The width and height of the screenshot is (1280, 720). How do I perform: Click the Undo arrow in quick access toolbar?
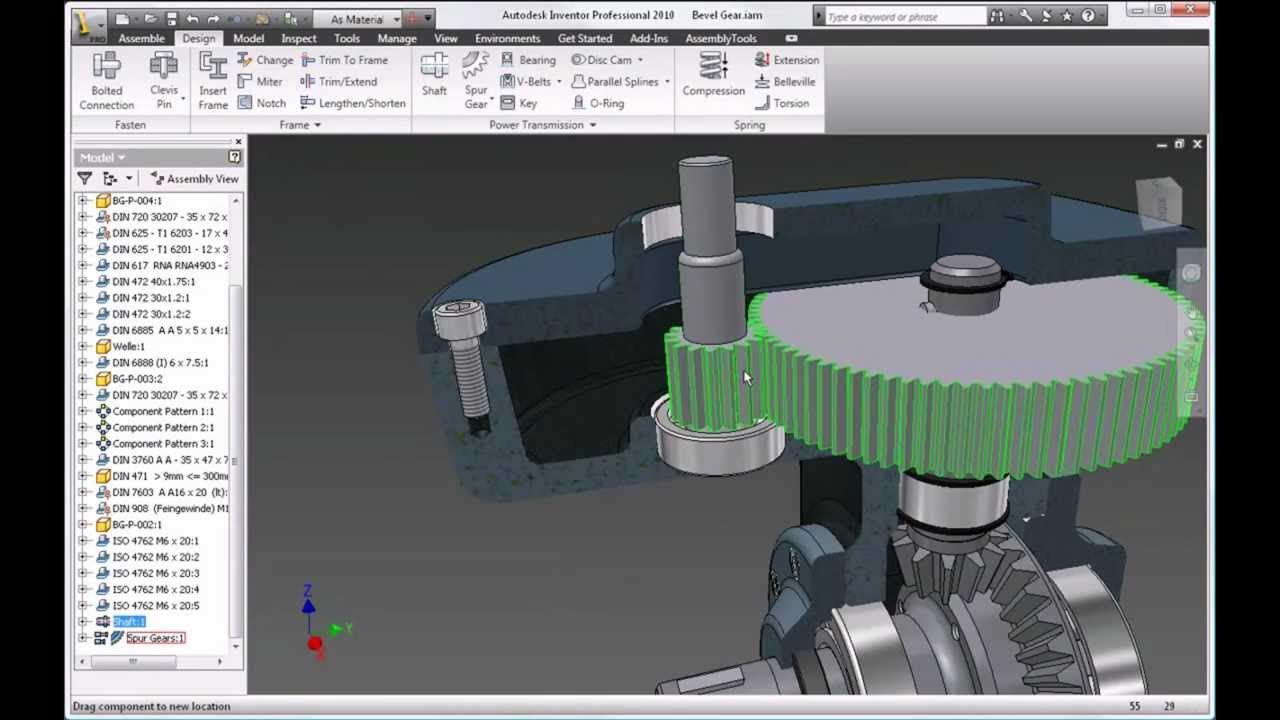193,19
